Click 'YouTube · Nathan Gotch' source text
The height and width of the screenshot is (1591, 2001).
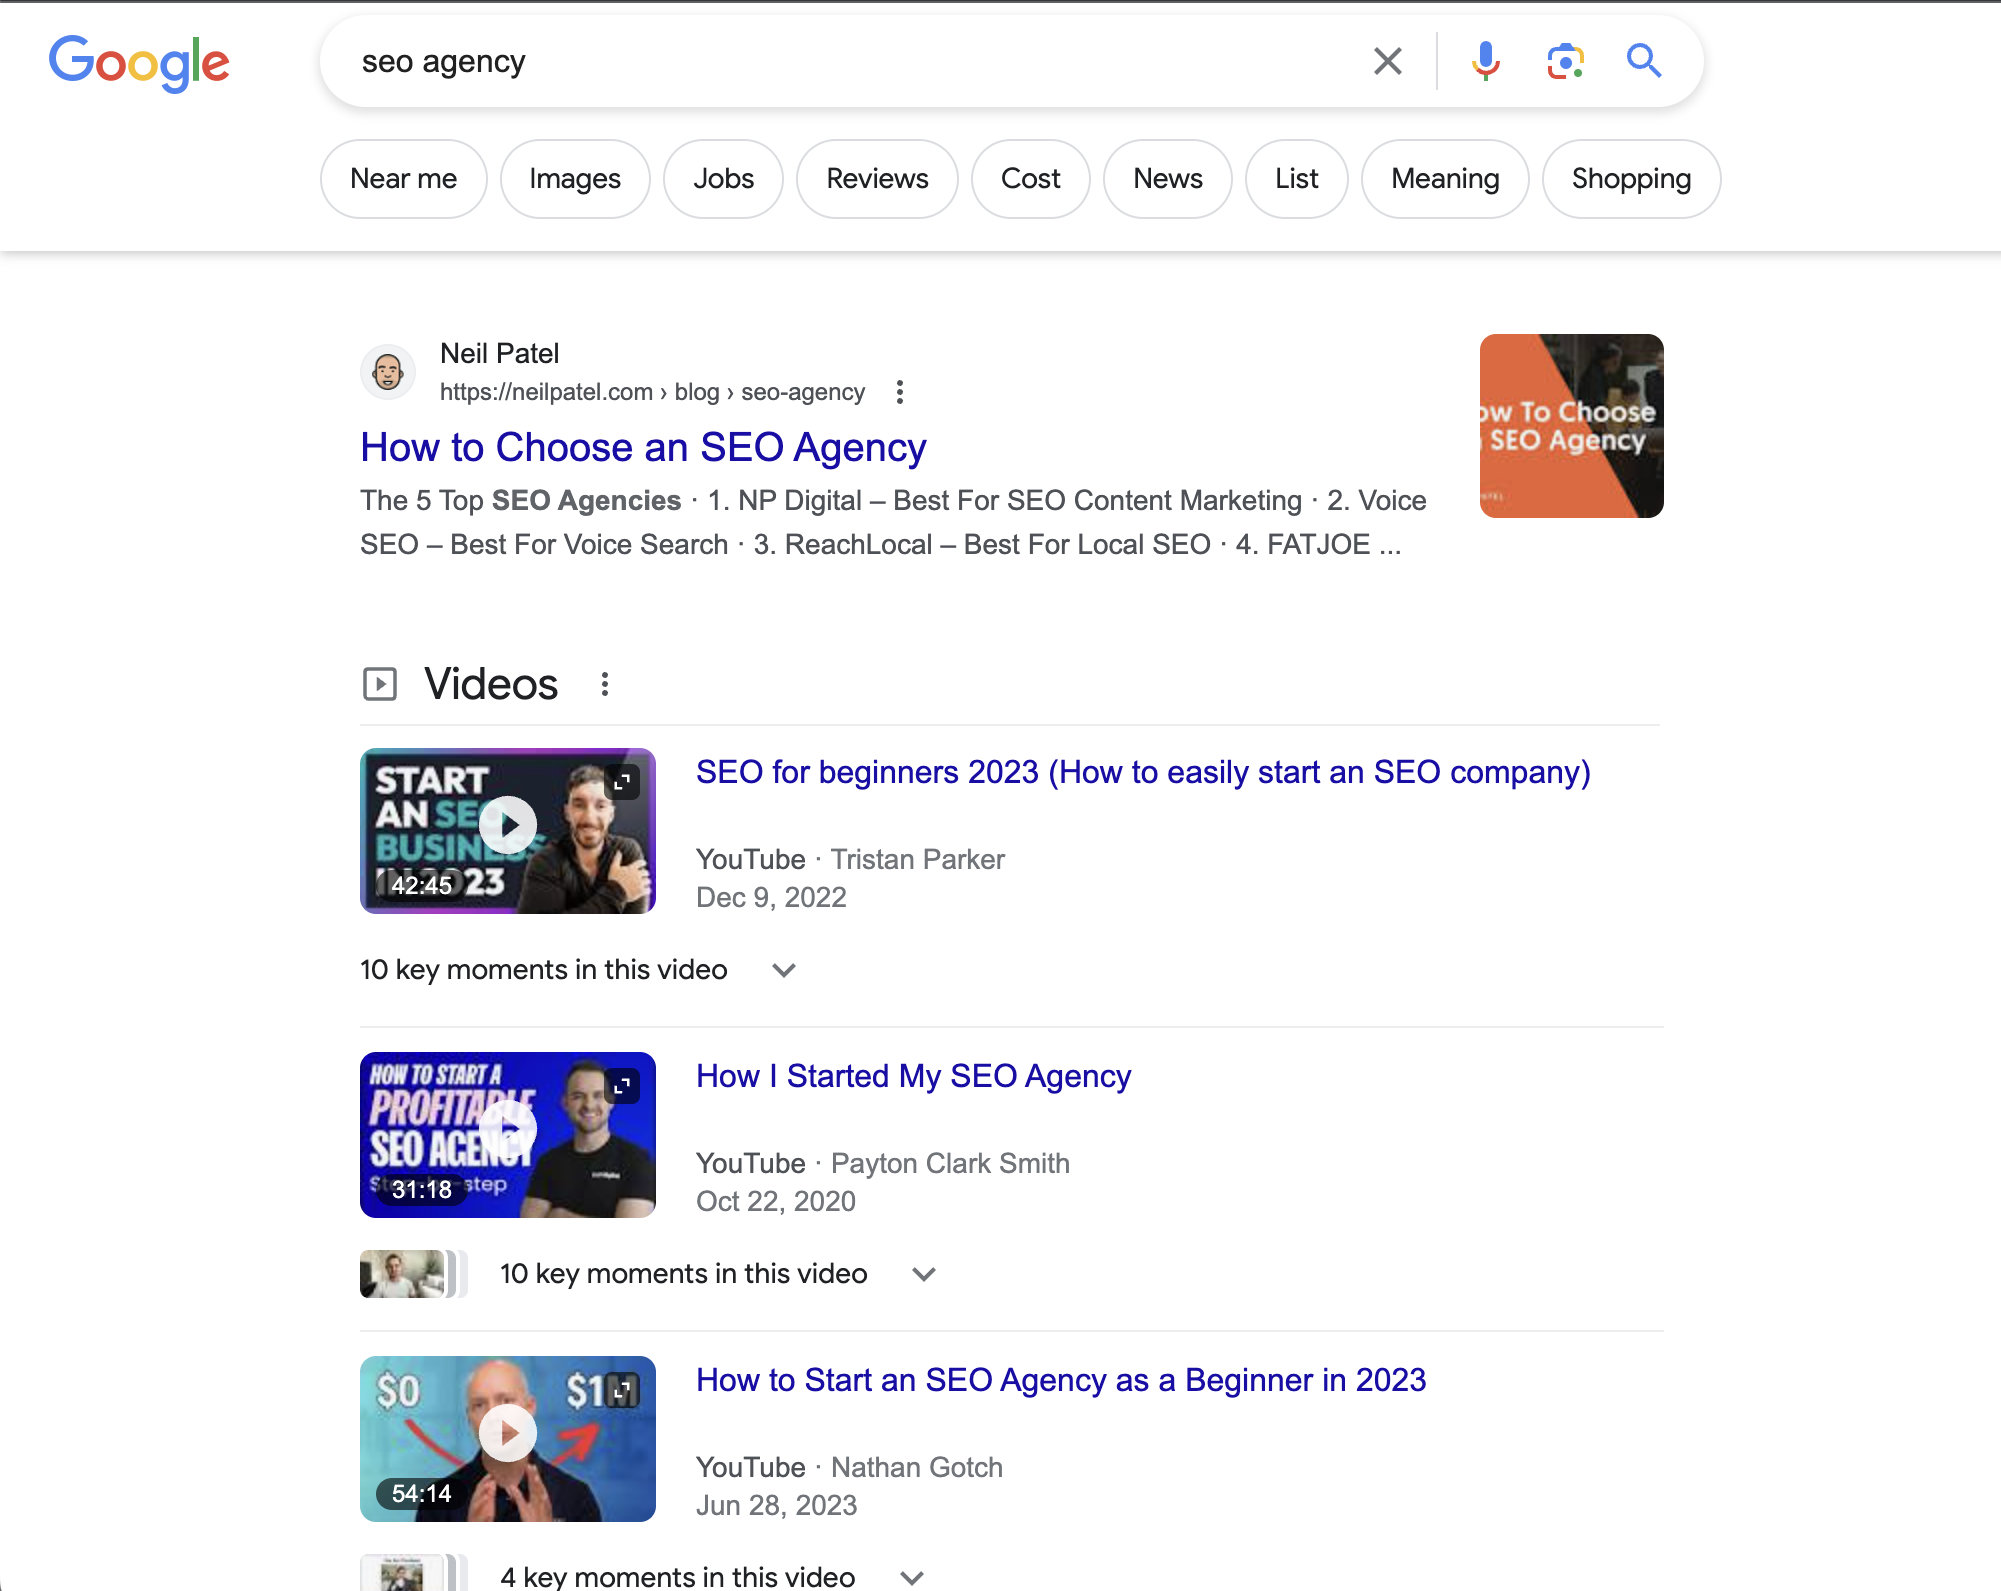pyautogui.click(x=849, y=1467)
